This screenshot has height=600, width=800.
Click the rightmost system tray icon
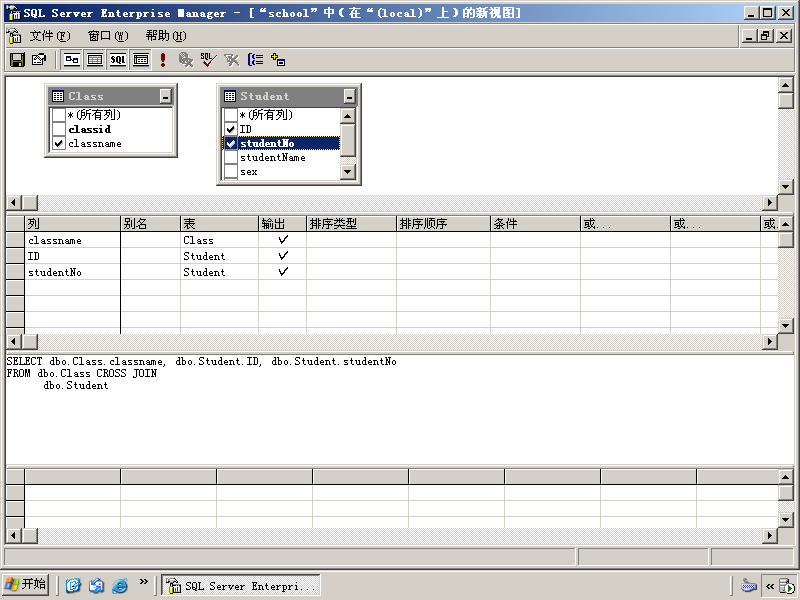click(786, 586)
